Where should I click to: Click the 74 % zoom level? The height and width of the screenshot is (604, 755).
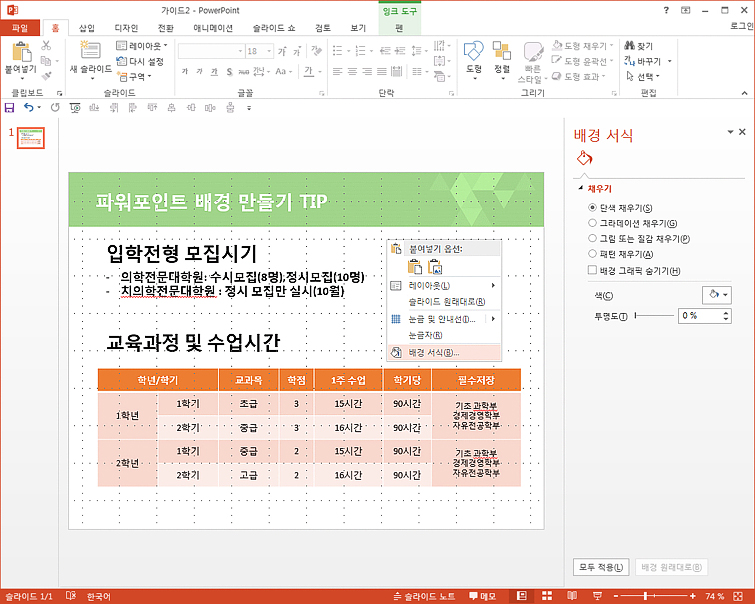(x=715, y=596)
